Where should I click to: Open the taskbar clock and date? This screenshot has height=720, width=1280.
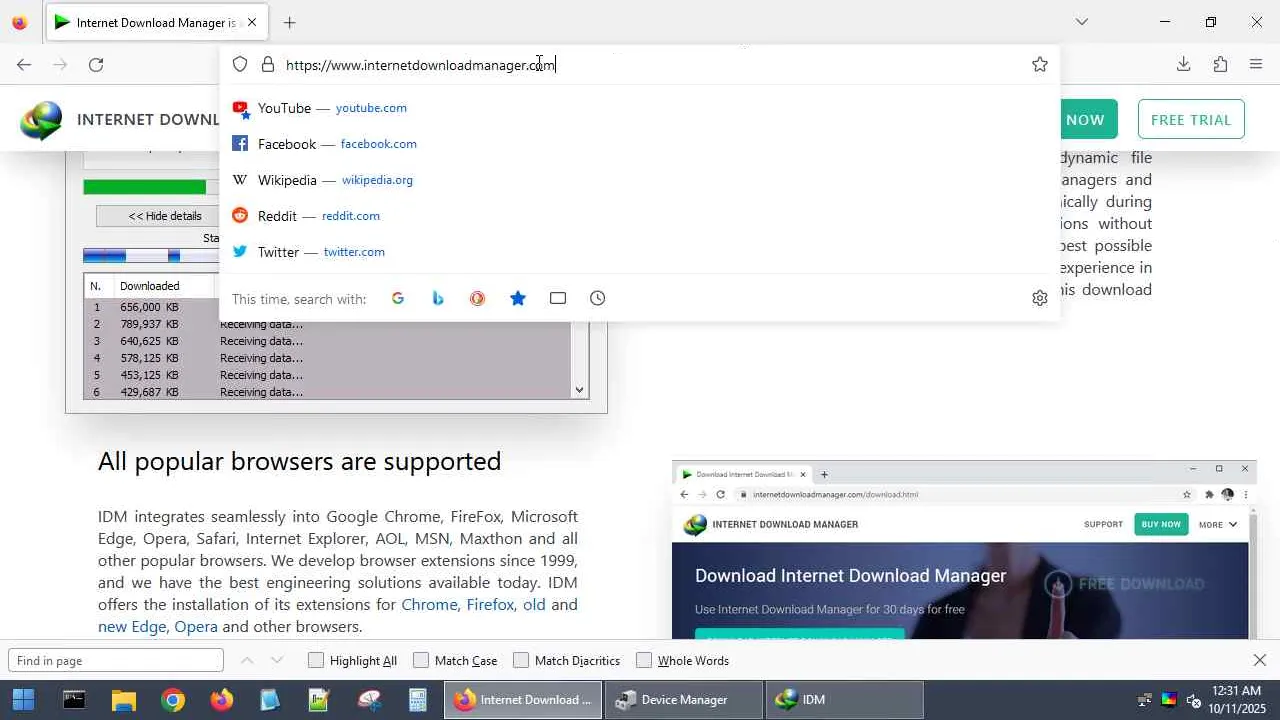coord(1236,700)
